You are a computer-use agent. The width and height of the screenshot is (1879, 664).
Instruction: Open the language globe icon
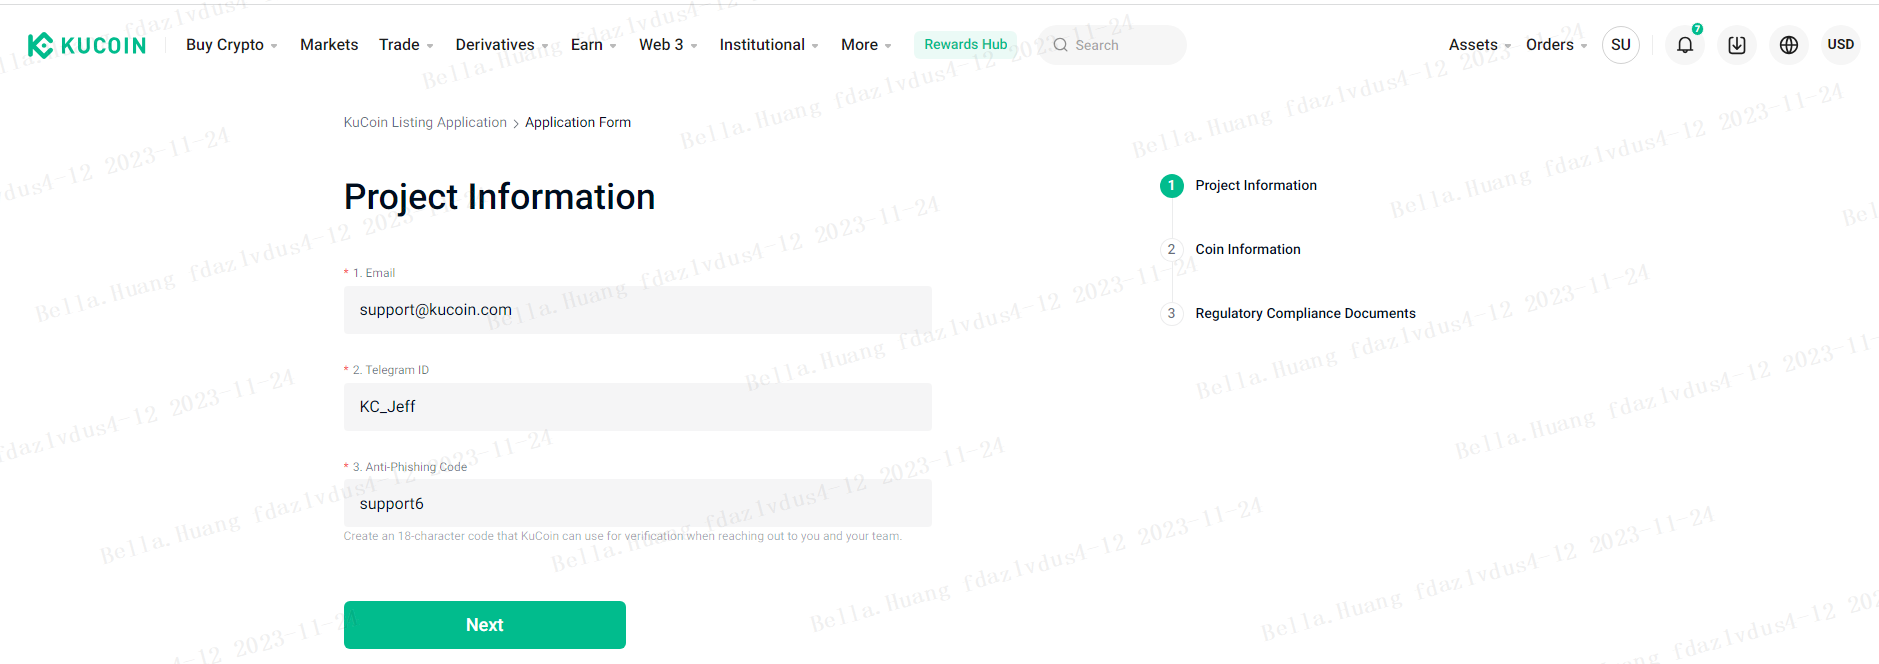1789,45
